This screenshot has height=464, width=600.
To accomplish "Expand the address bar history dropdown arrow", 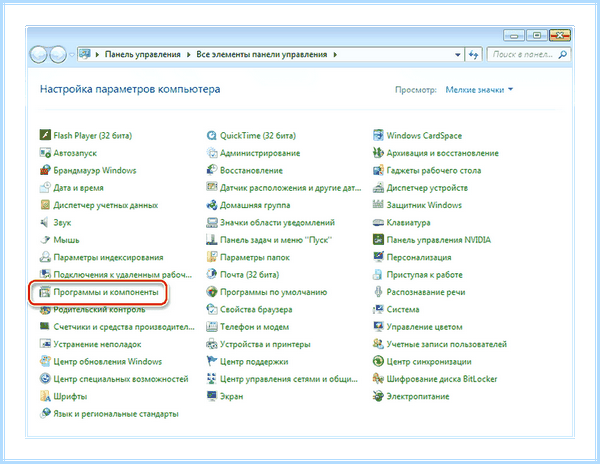I will coord(458,55).
